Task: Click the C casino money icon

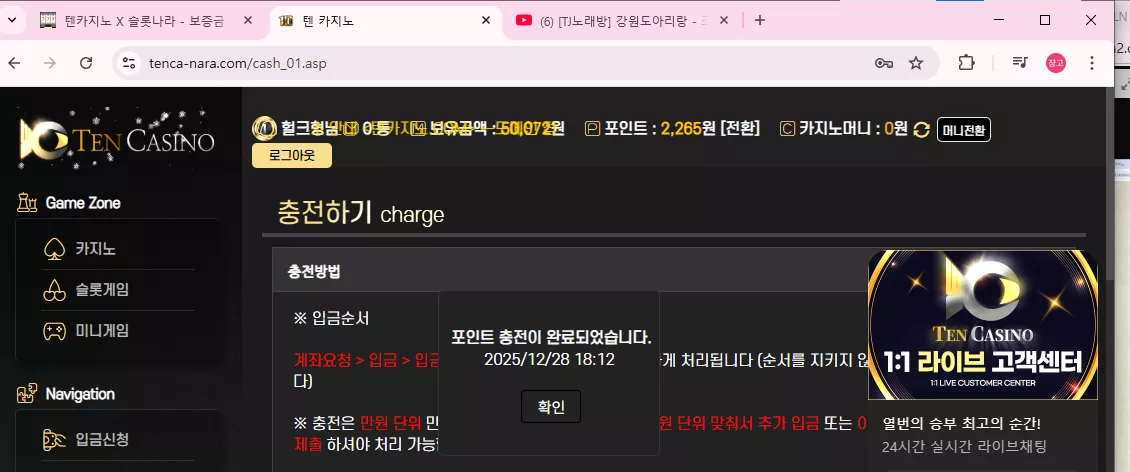Action: coord(788,130)
